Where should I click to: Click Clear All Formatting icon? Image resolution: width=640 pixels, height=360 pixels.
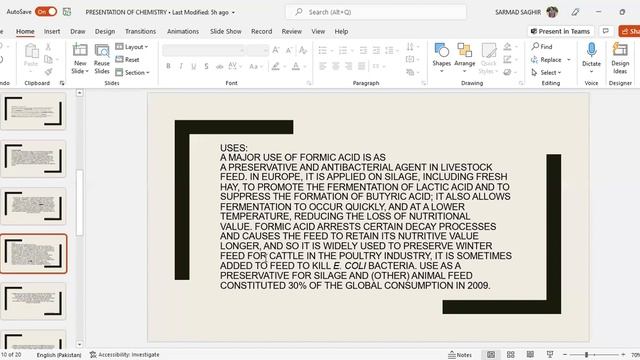click(x=303, y=50)
